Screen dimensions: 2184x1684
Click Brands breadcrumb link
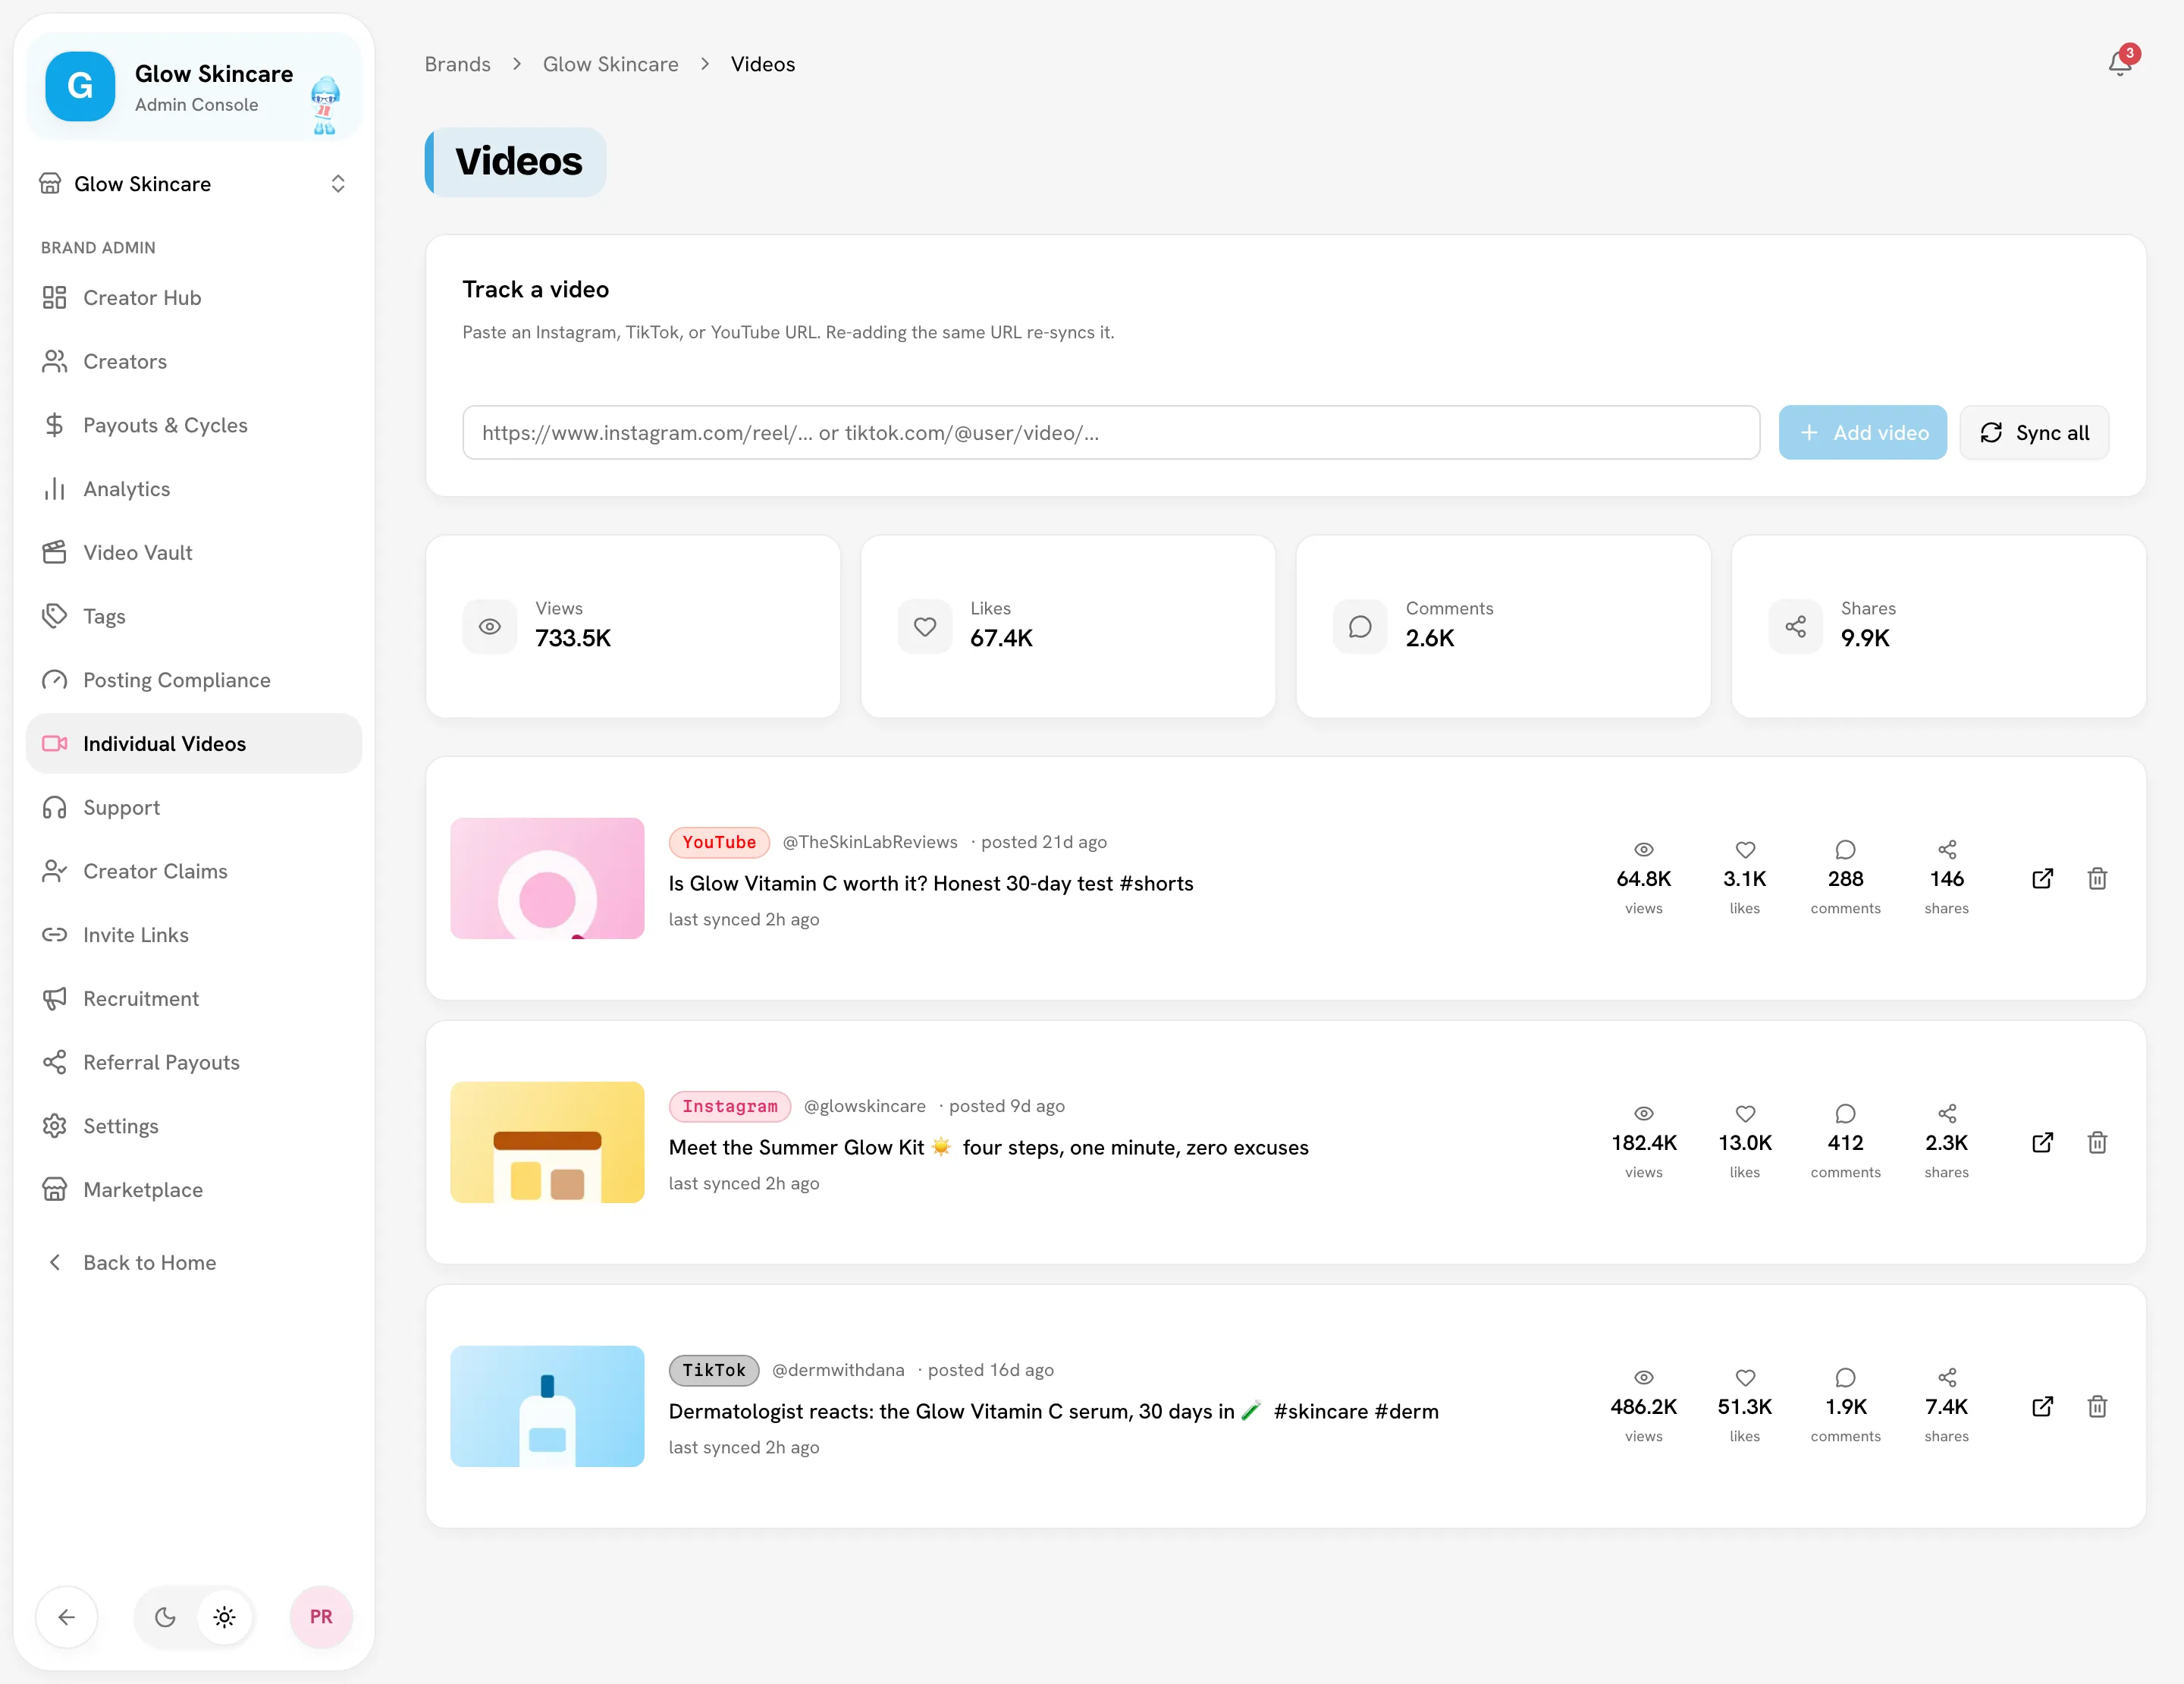coord(458,64)
